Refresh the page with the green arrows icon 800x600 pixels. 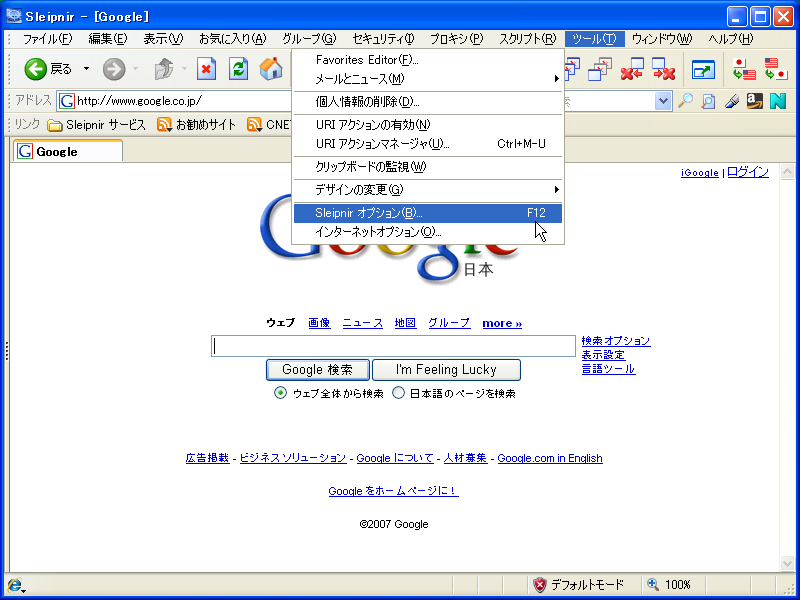click(238, 69)
